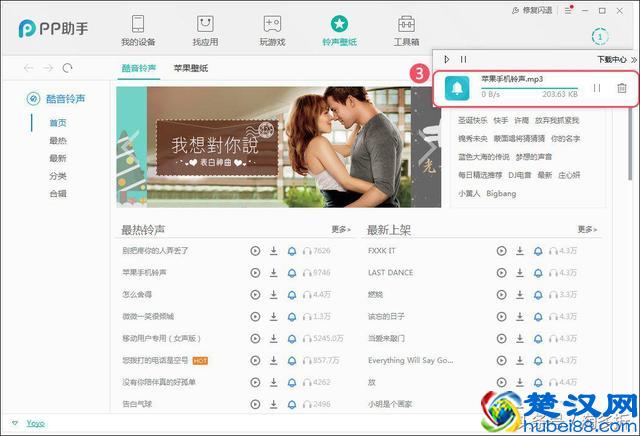Pause all downloads in panel header
The image size is (640, 436).
pos(463,60)
